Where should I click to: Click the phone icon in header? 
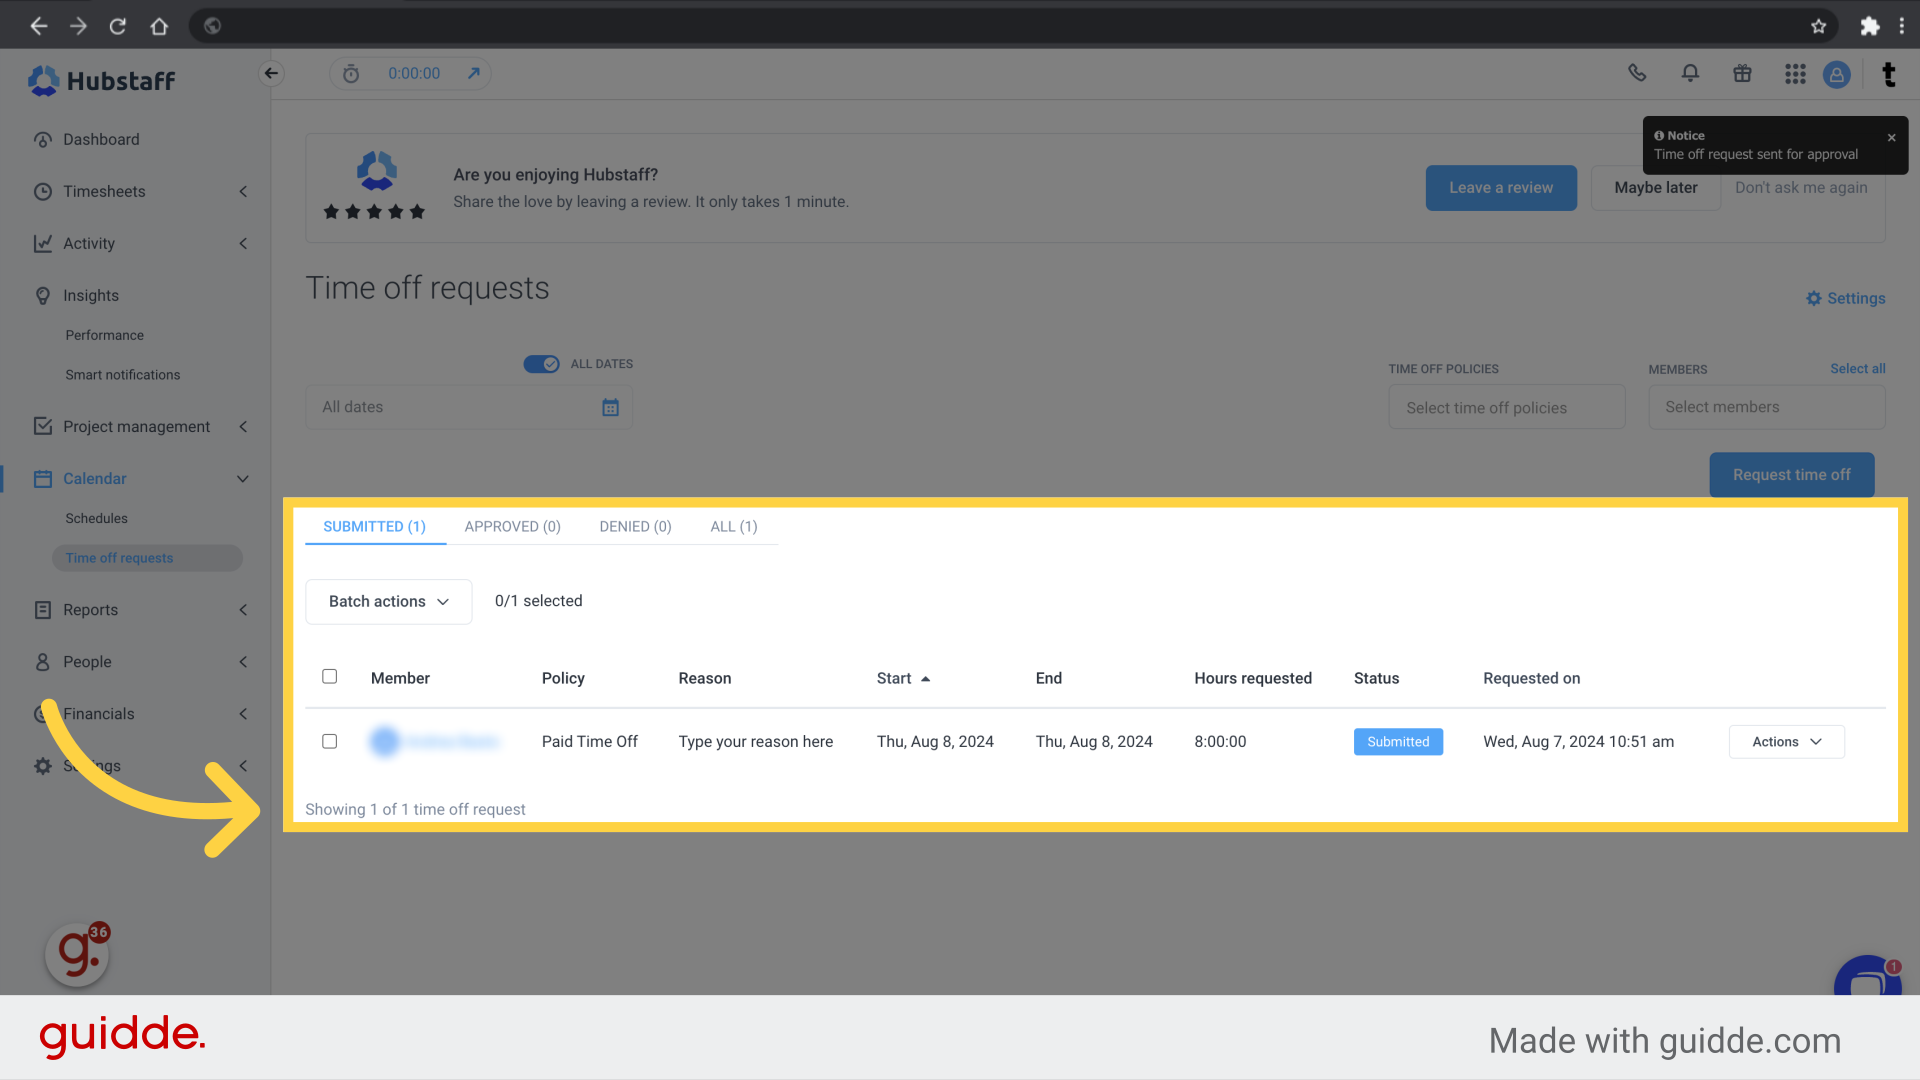(x=1637, y=73)
